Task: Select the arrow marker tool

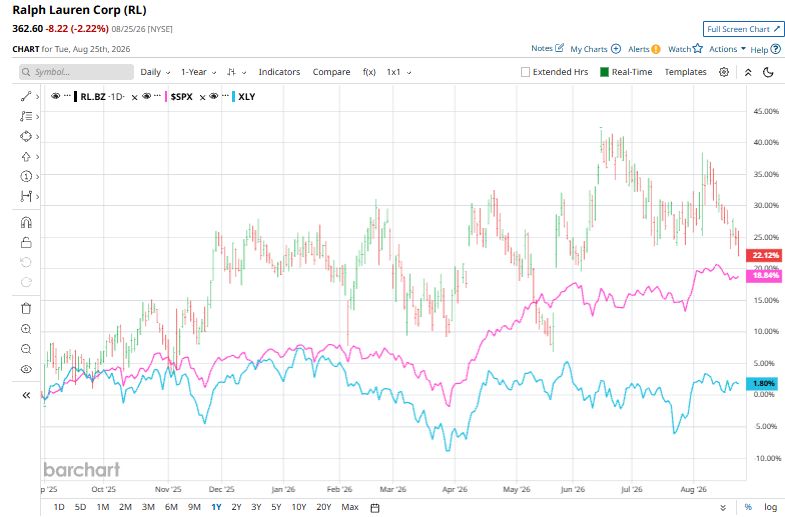Action: (x=26, y=157)
